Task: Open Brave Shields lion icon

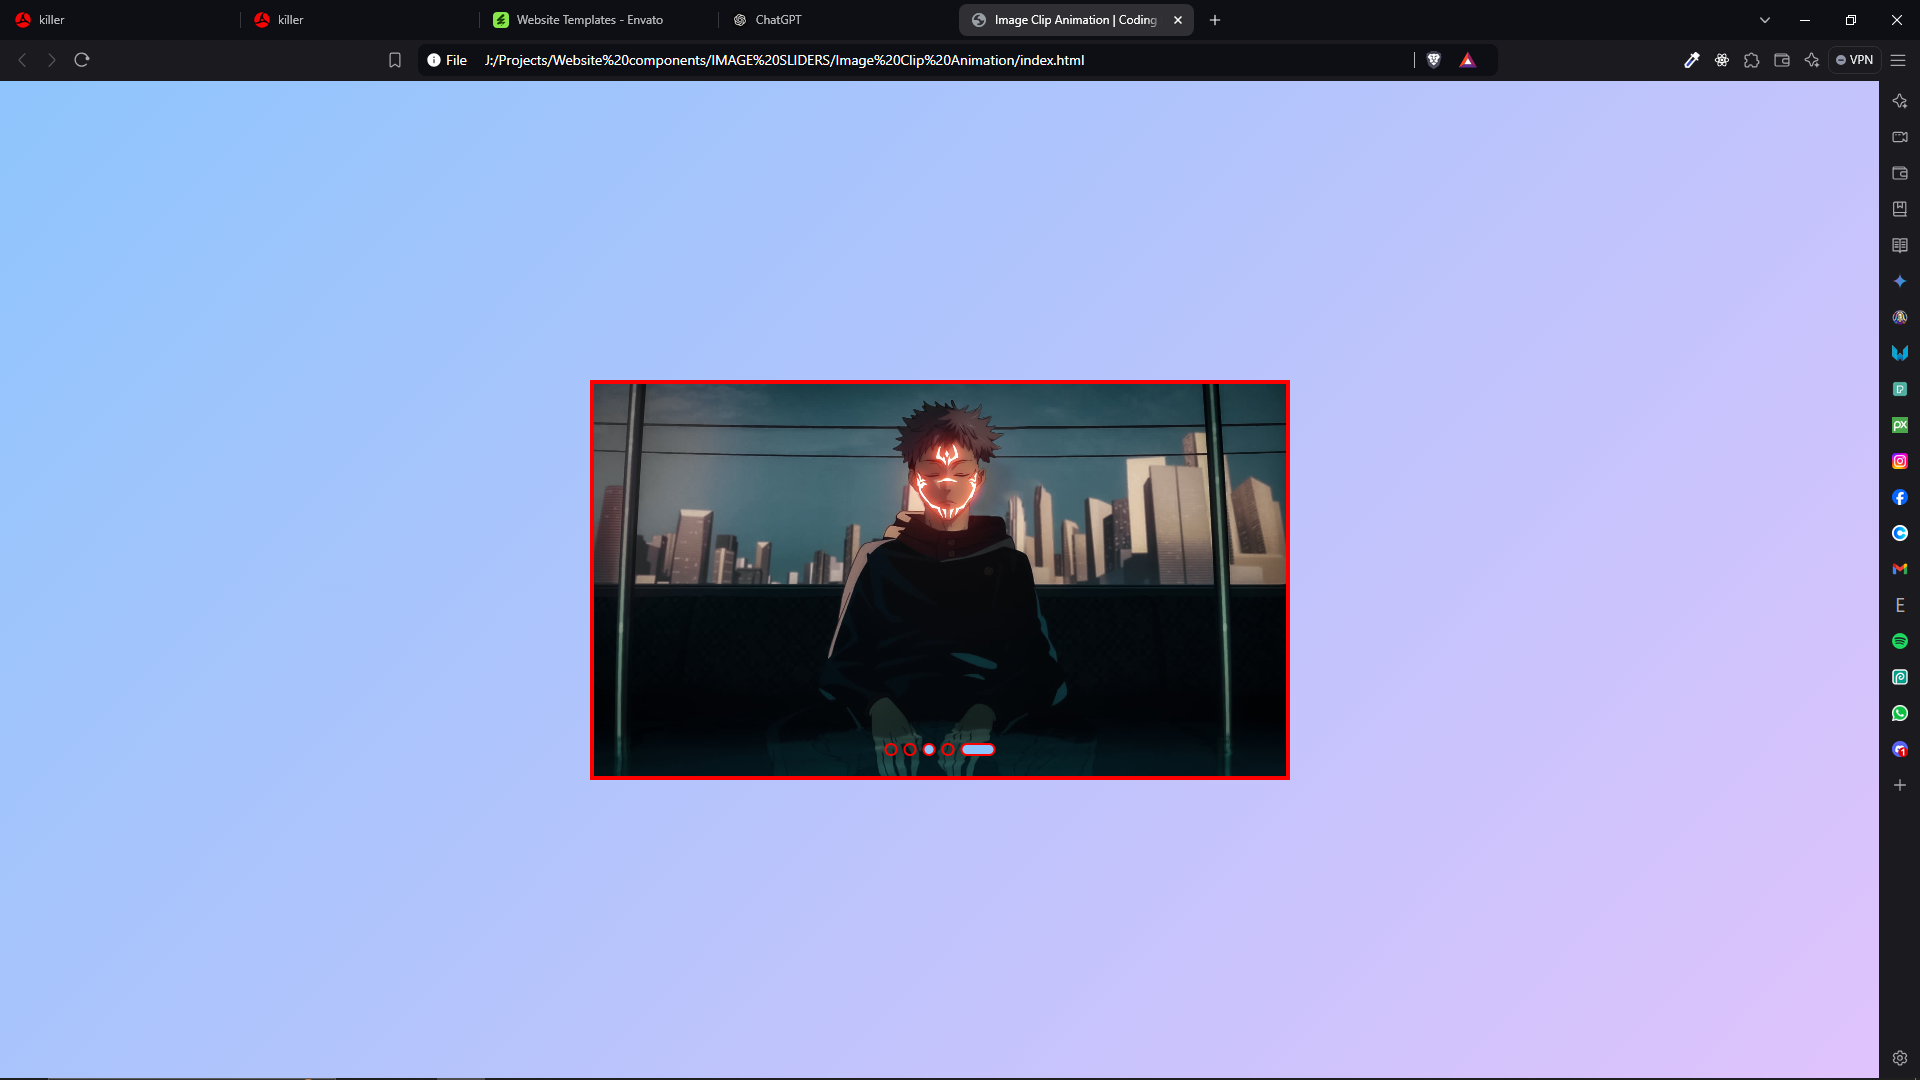Action: point(1434,60)
